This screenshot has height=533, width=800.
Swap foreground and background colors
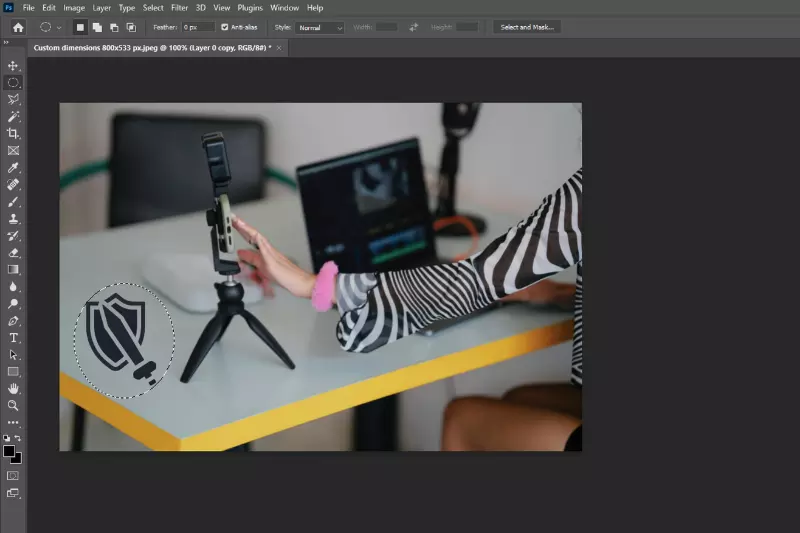coord(18,438)
